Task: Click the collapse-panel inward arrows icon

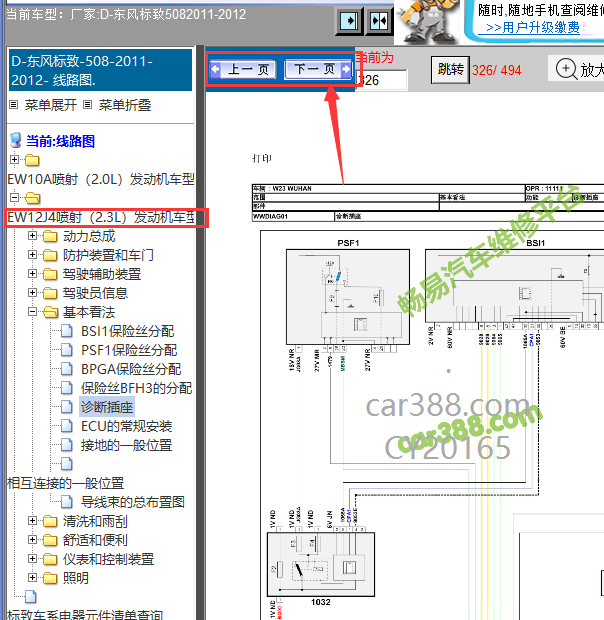Action: pos(379,20)
